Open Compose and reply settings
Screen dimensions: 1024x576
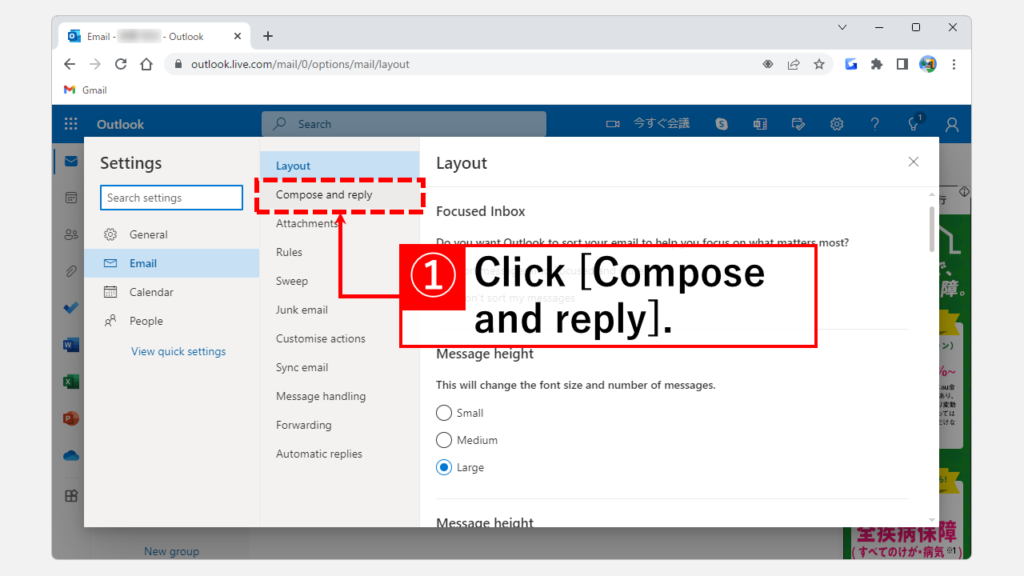pos(340,195)
